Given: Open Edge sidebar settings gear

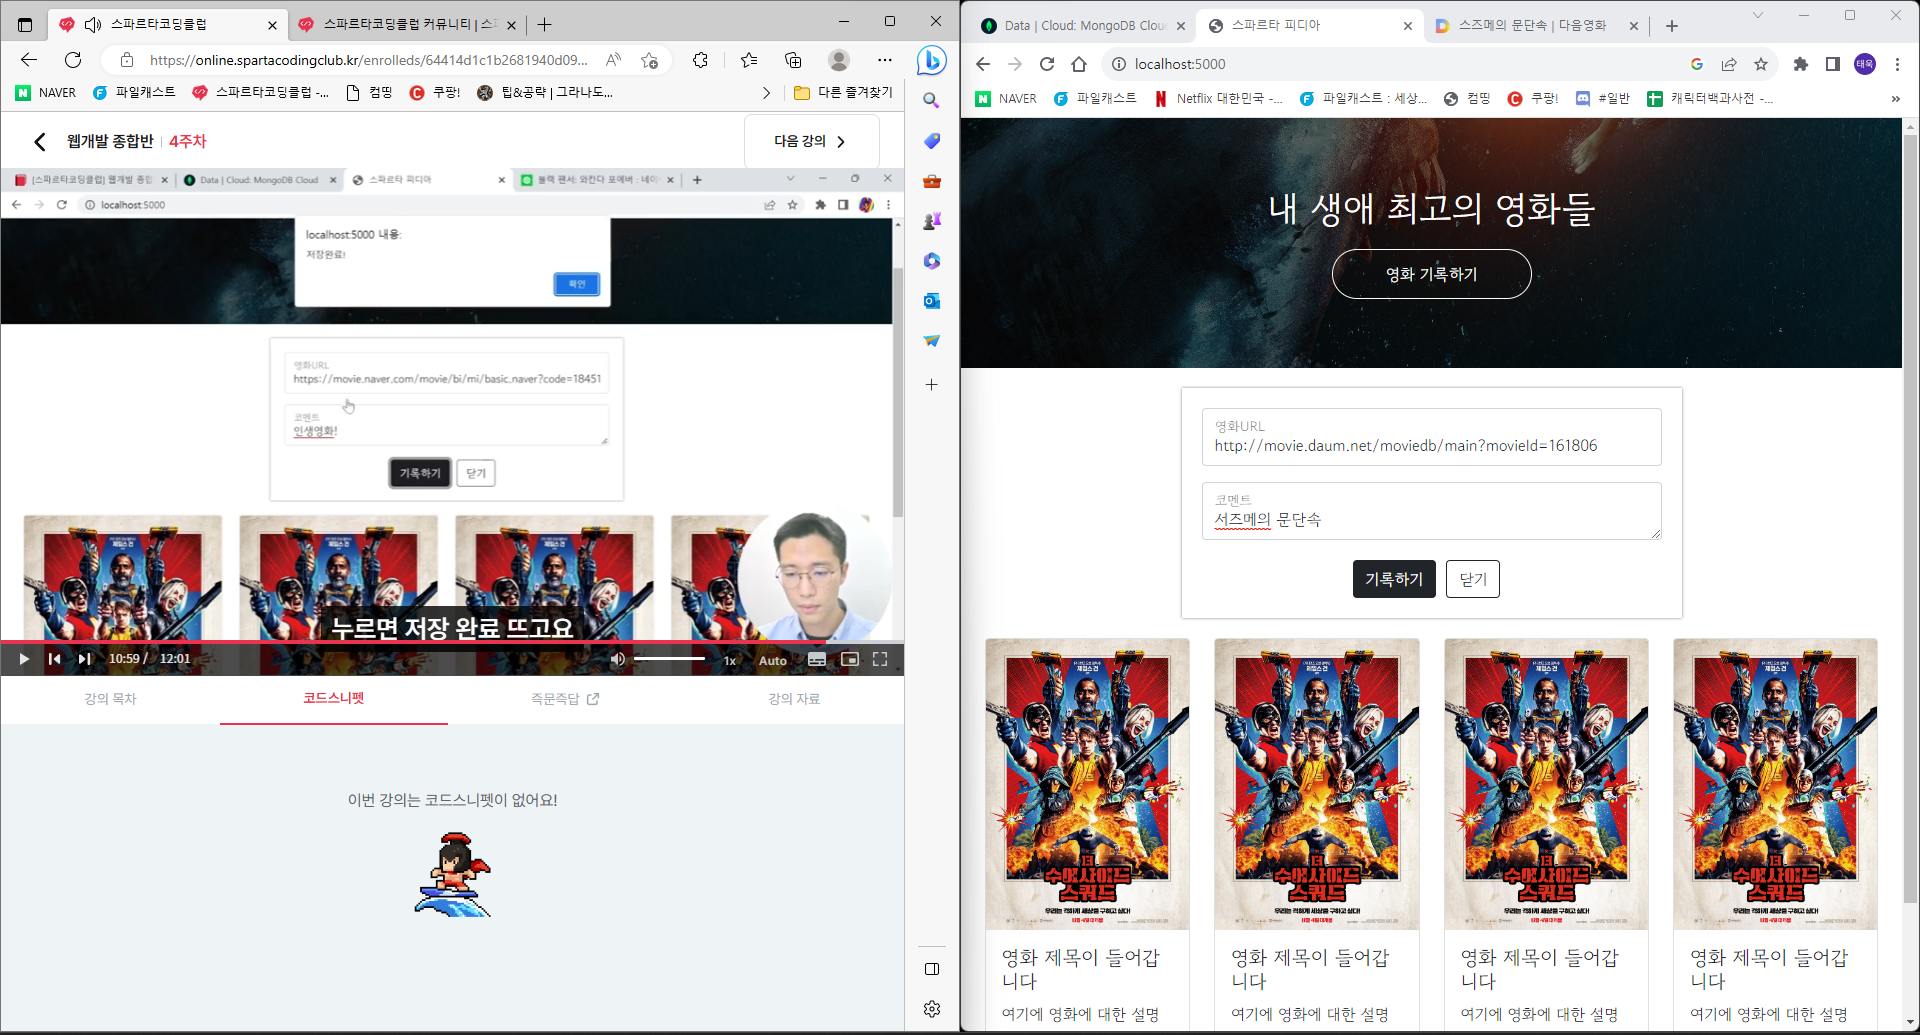Looking at the screenshot, I should point(932,1009).
